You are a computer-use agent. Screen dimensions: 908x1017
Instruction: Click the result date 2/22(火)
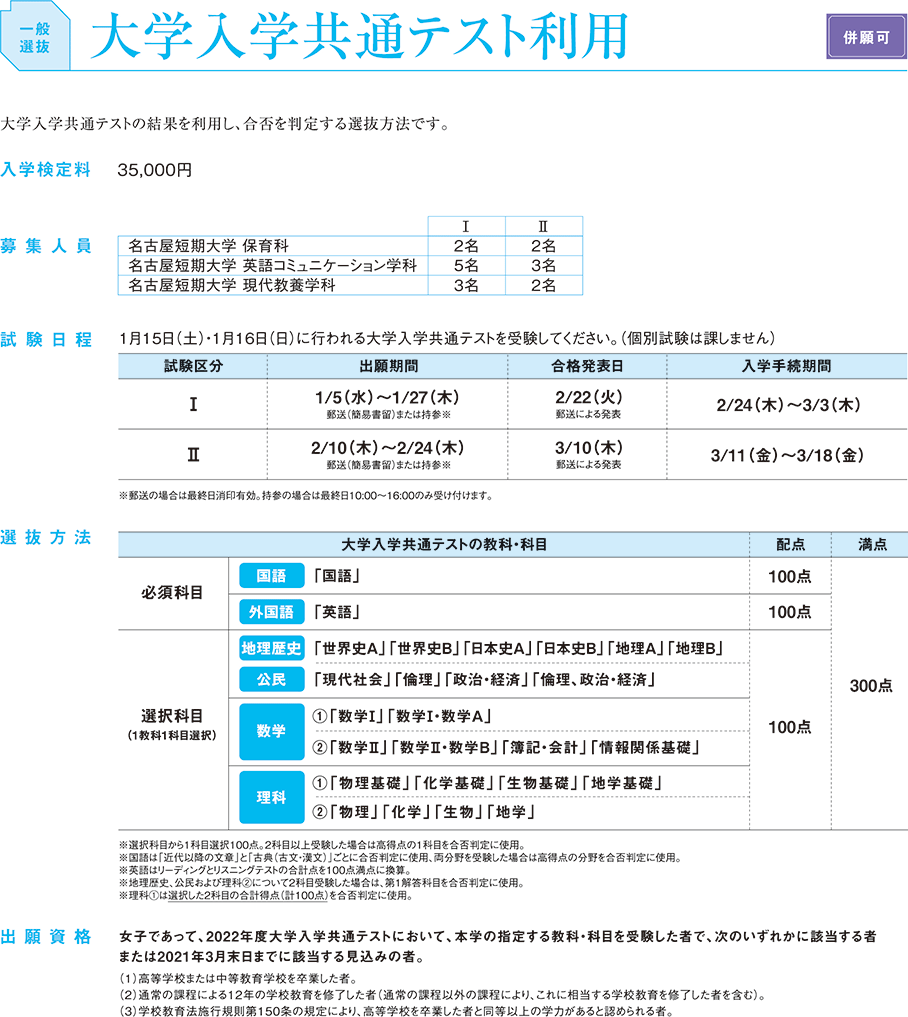(x=588, y=397)
